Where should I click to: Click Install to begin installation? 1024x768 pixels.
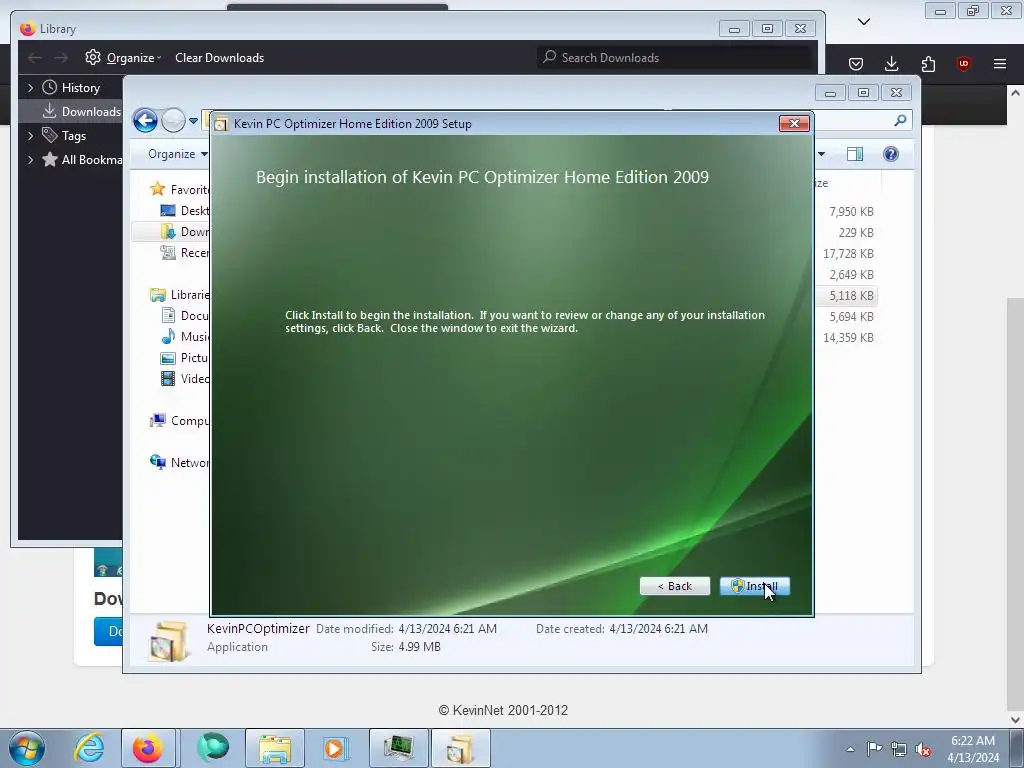pos(755,586)
